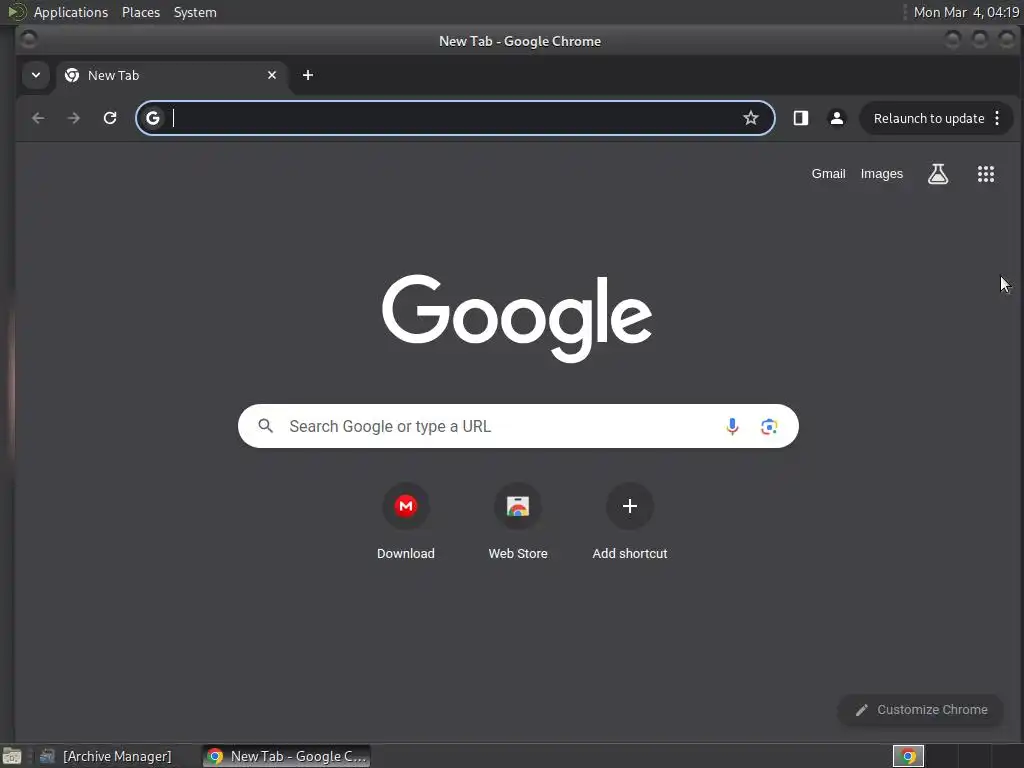
Task: Expand the tab search dropdown
Action: pos(36,75)
